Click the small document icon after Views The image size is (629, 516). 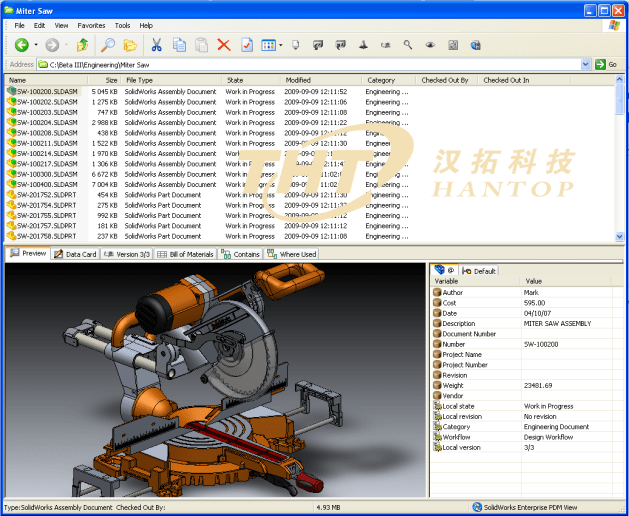click(x=296, y=45)
